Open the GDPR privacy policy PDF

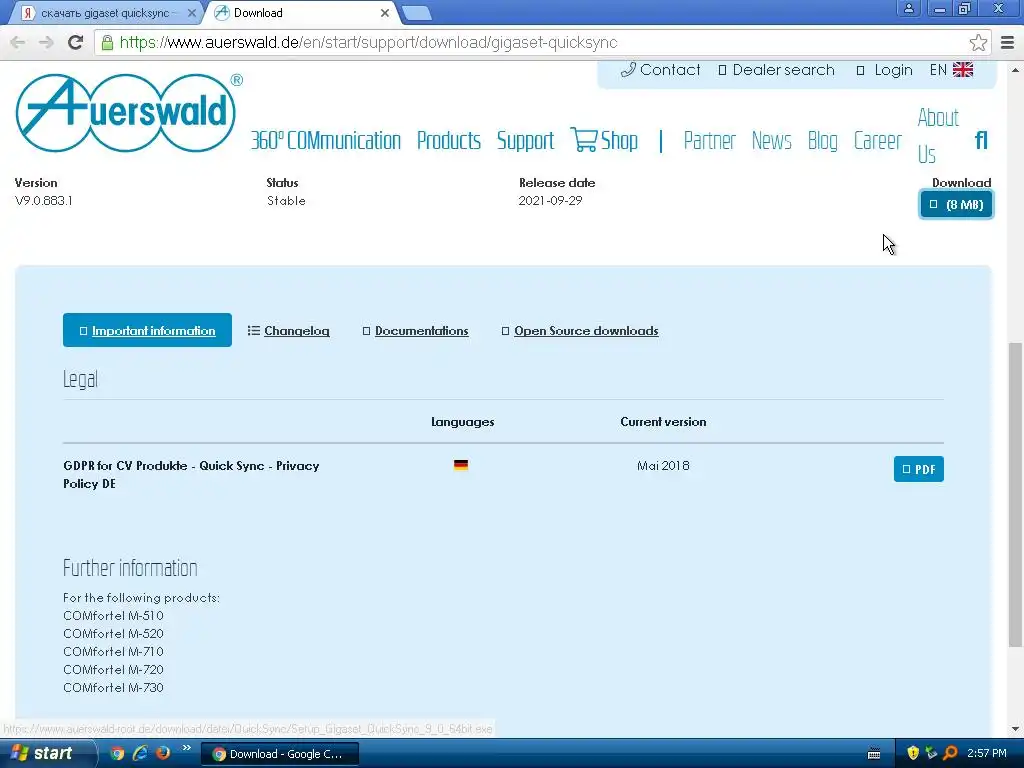(x=918, y=469)
